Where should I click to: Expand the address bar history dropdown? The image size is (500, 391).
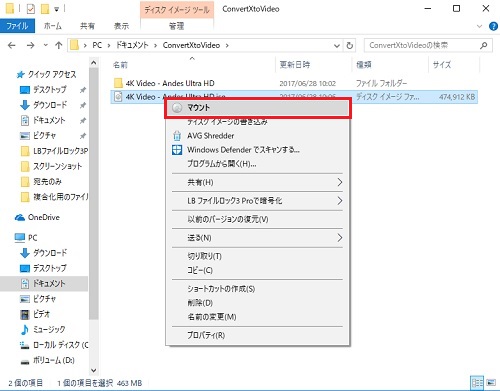click(x=337, y=45)
